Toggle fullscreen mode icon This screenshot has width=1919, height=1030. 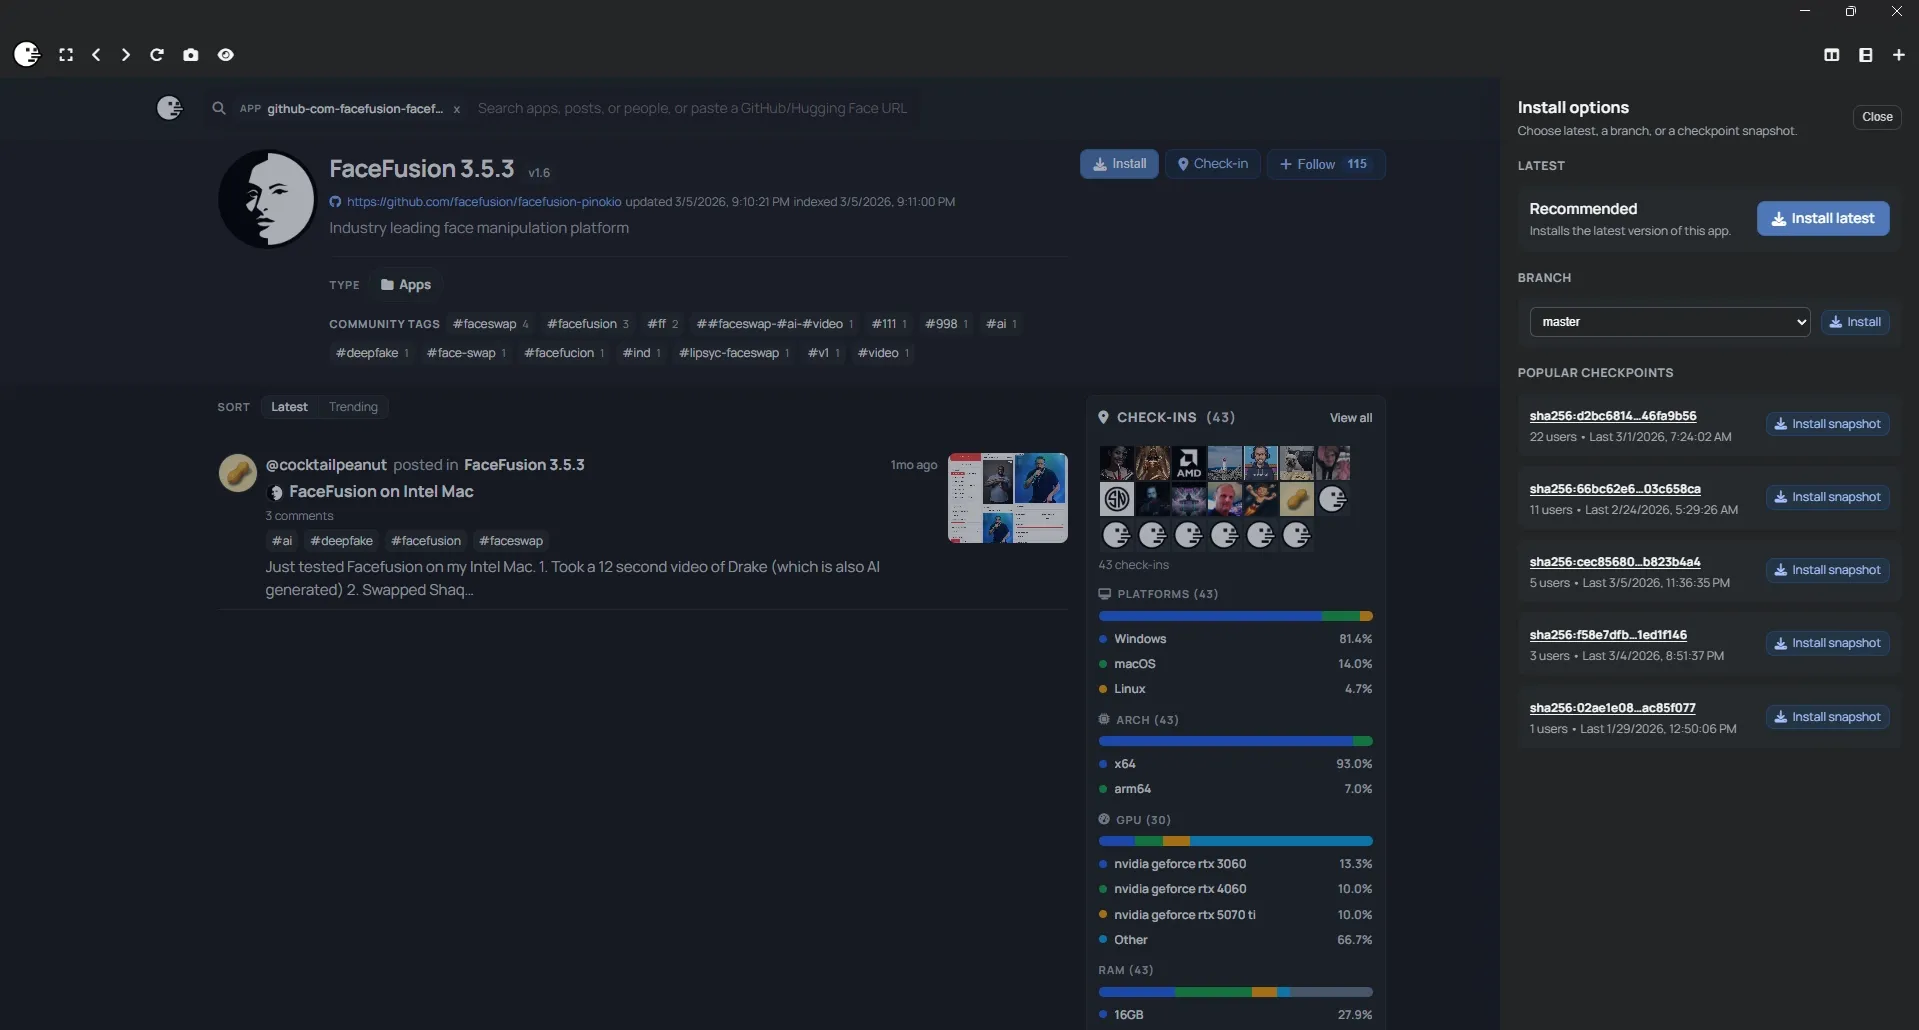pyautogui.click(x=66, y=55)
